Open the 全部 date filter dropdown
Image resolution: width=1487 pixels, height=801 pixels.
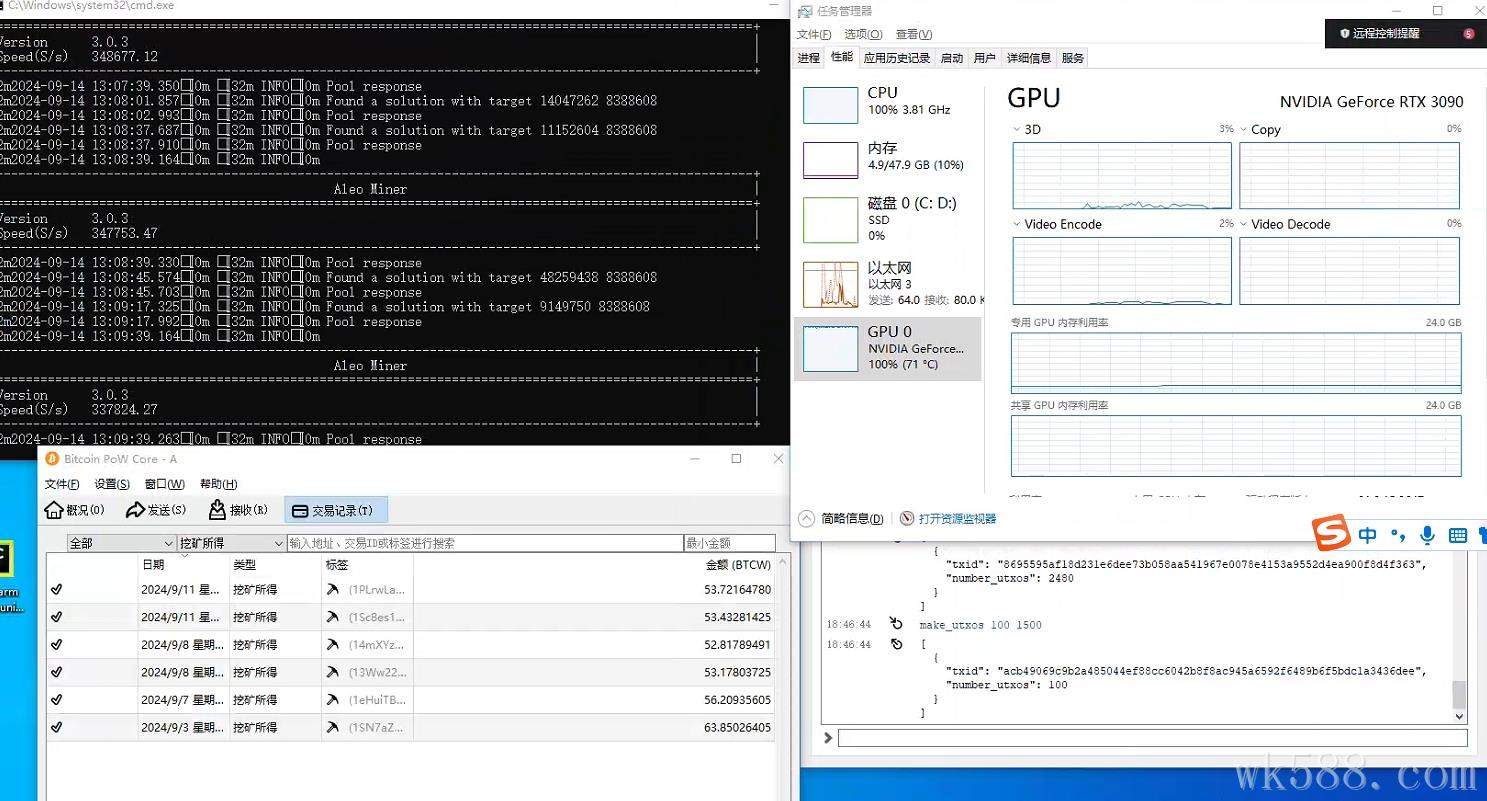coord(121,543)
